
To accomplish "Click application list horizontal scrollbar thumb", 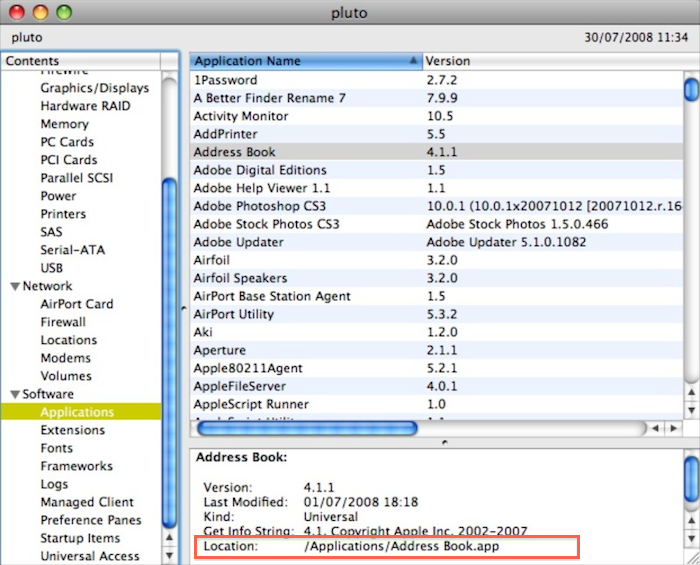I will tap(307, 428).
